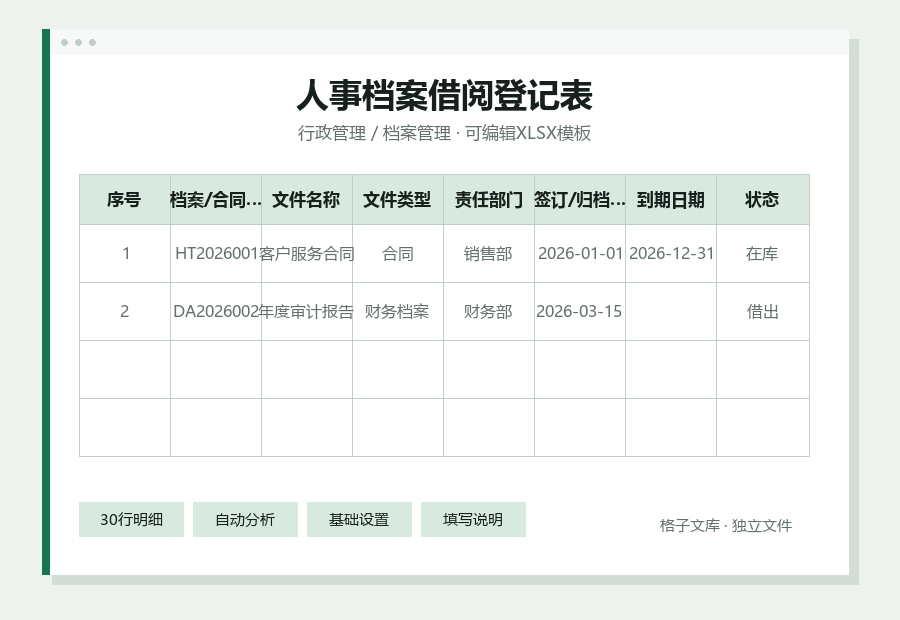Select the 文件类型 column header
Screen dimensions: 900x620
point(398,200)
